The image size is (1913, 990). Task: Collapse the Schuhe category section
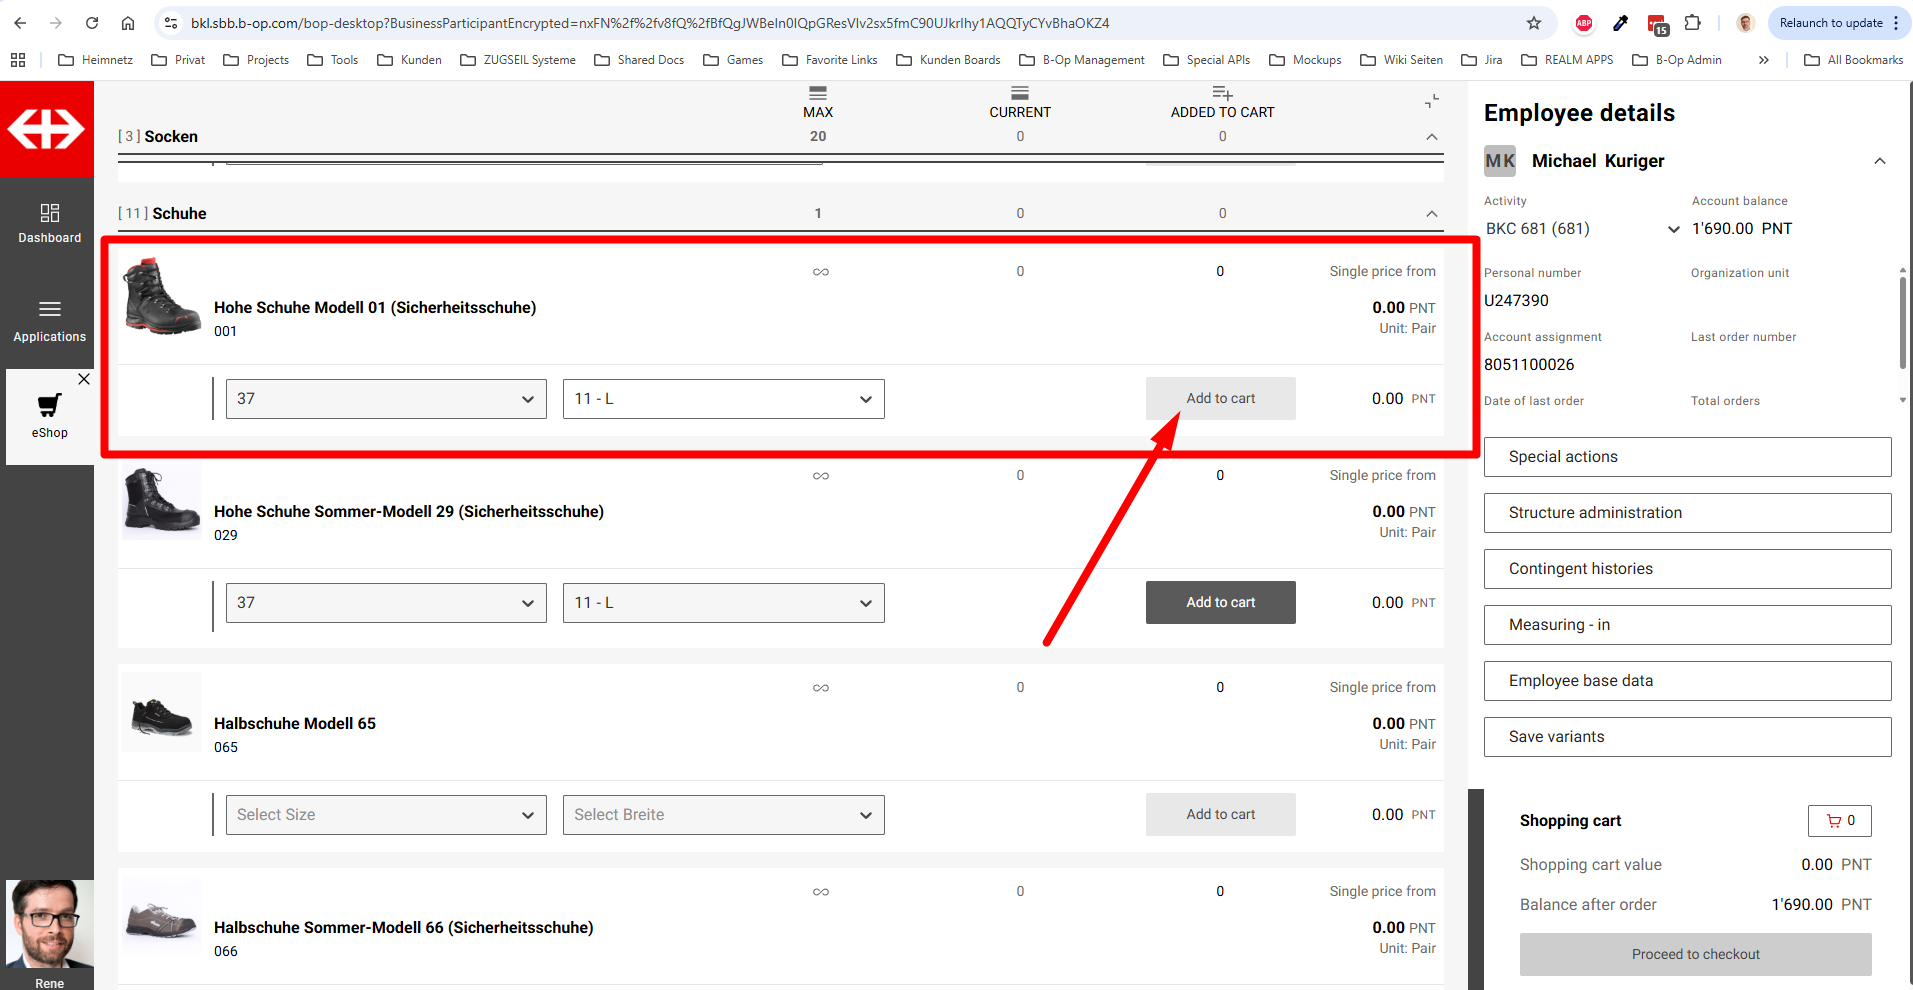[1432, 214]
